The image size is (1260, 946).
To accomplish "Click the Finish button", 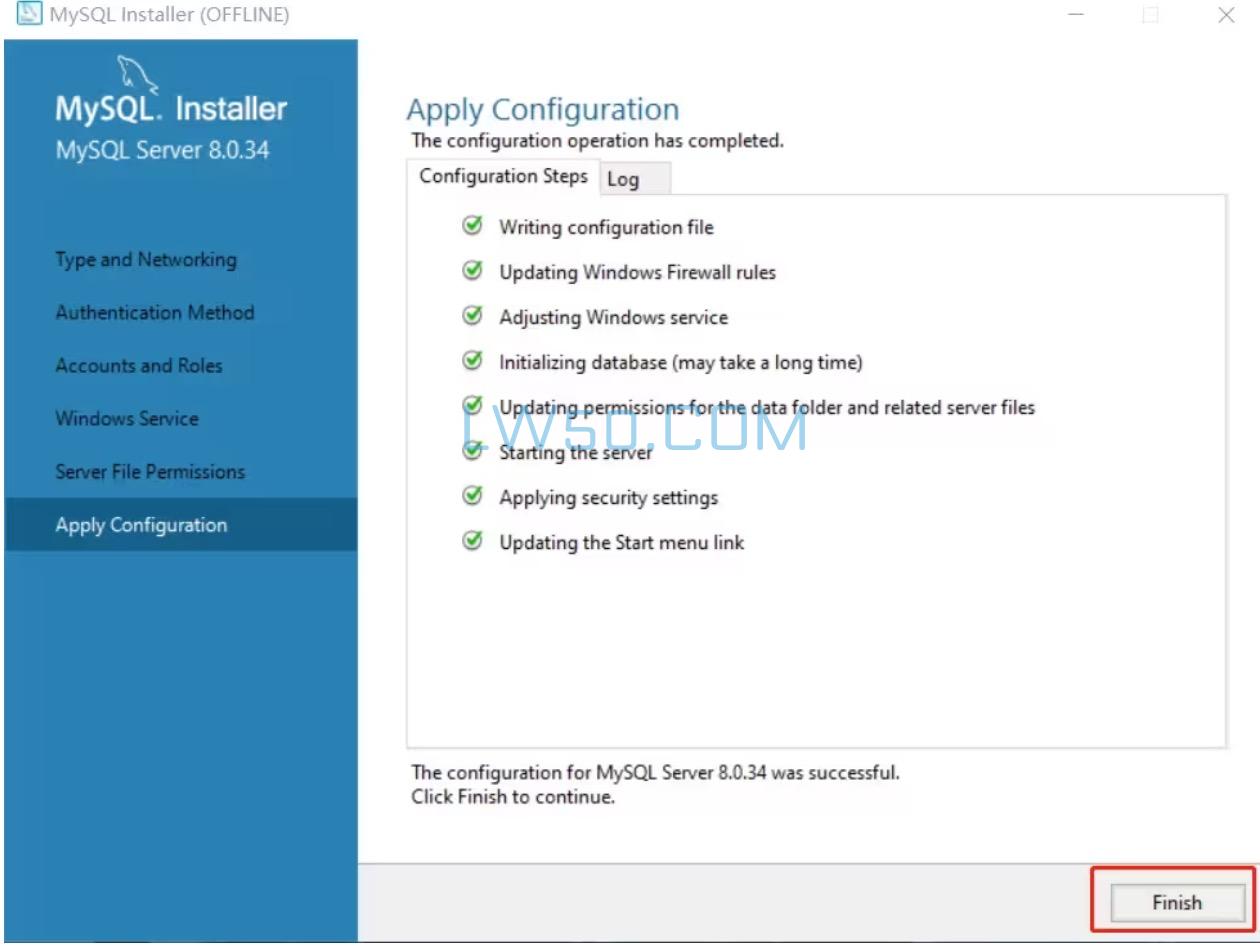I will (x=1176, y=902).
